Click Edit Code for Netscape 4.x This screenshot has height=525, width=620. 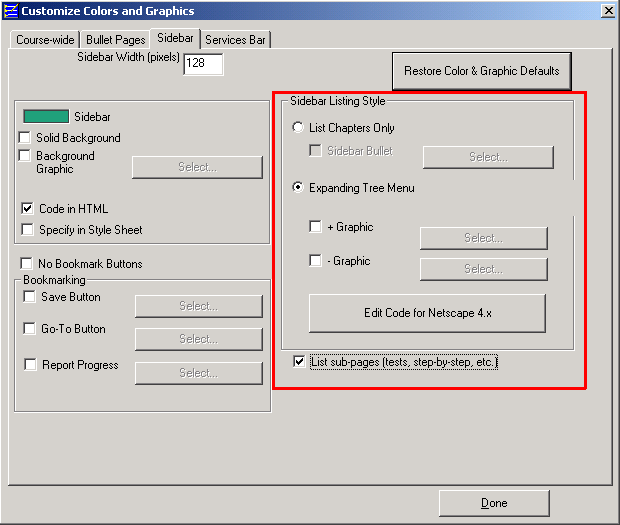tap(427, 313)
